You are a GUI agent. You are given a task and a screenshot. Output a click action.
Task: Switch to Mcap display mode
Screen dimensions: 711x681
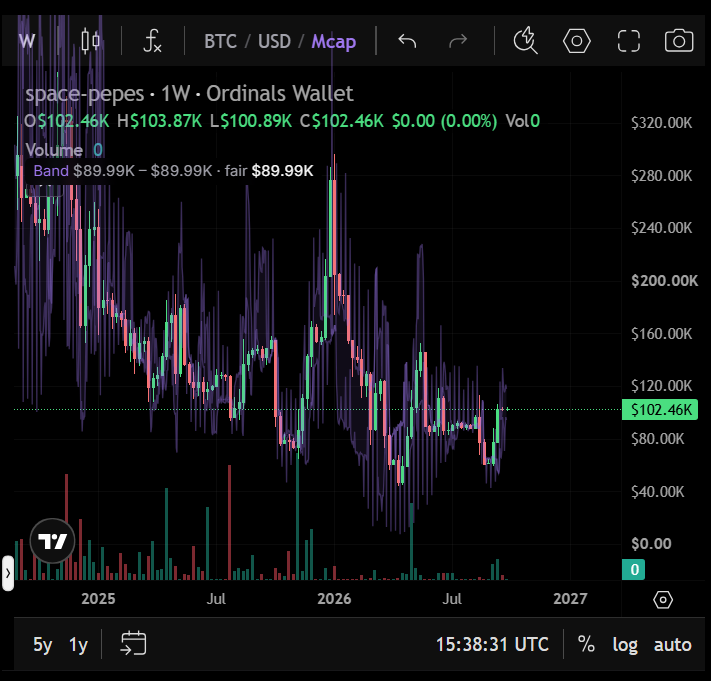tap(334, 42)
